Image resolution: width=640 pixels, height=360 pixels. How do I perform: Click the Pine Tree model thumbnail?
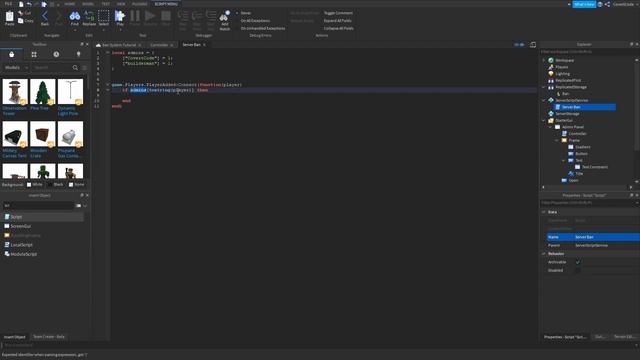click(42, 92)
